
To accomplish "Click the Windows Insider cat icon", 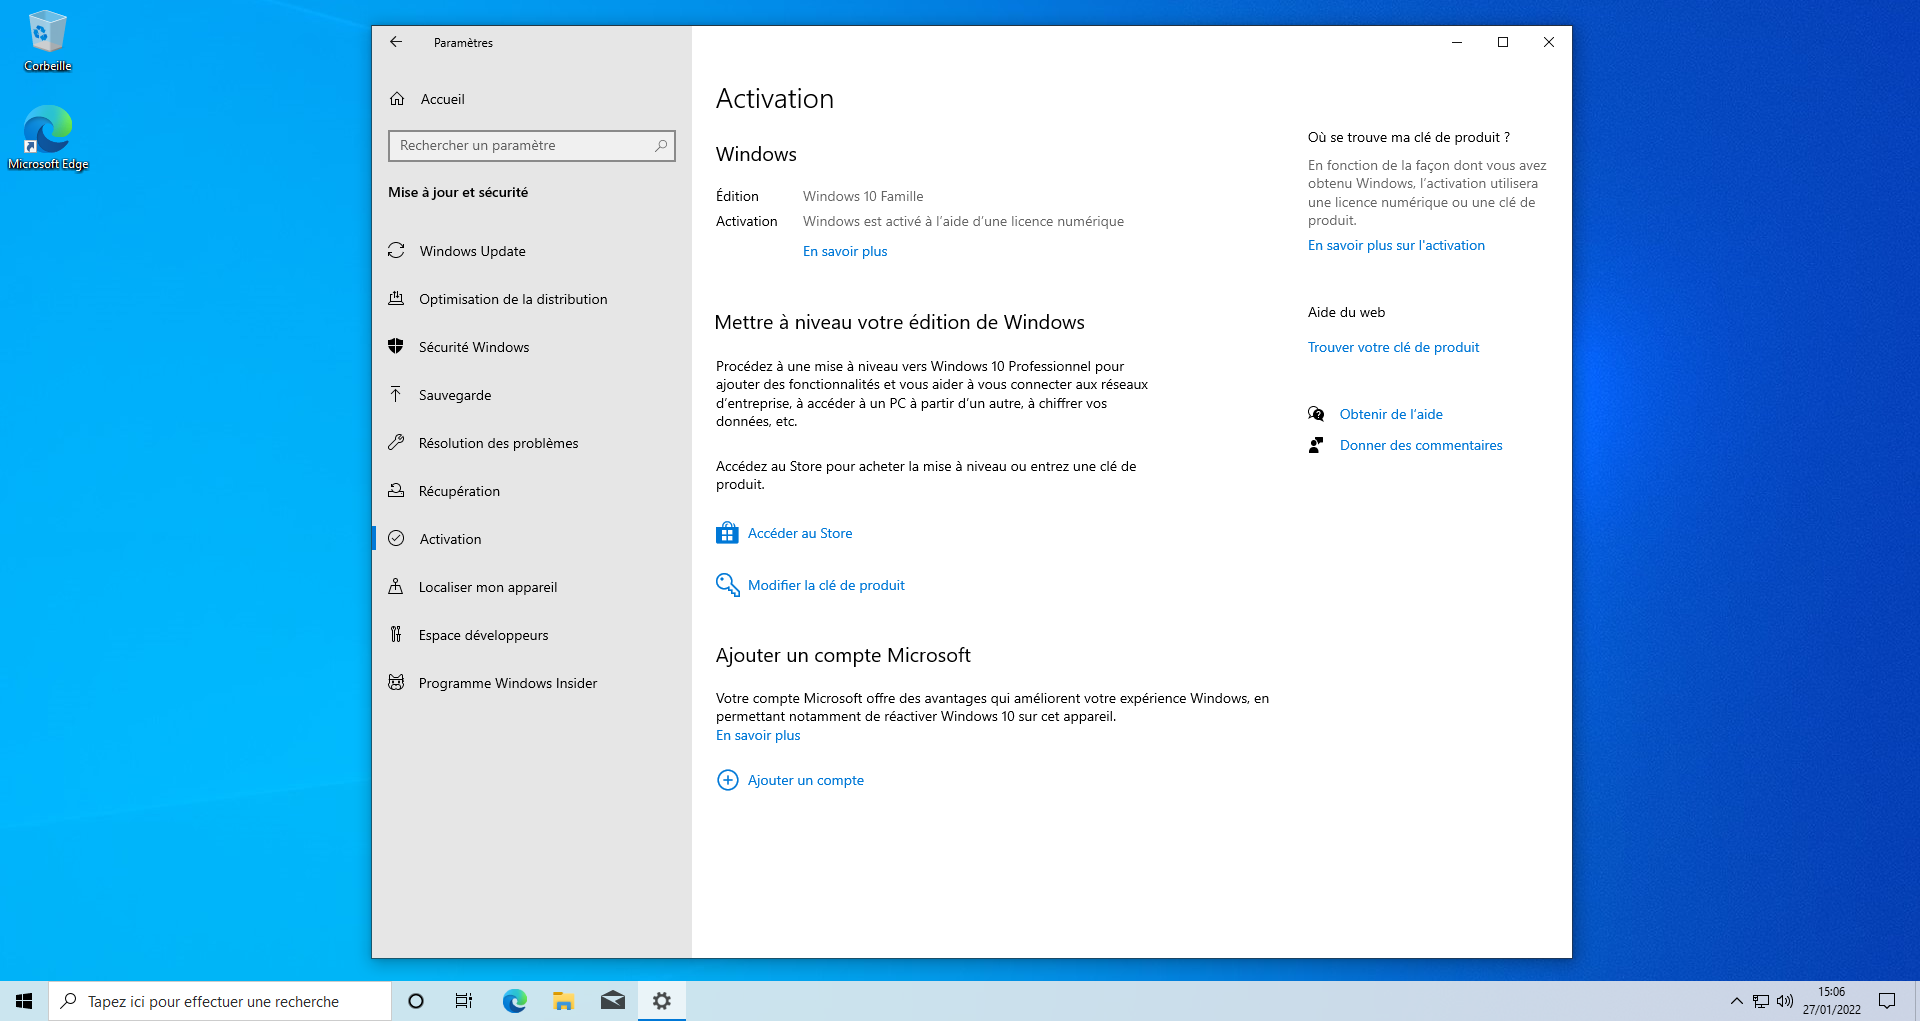I will (396, 682).
